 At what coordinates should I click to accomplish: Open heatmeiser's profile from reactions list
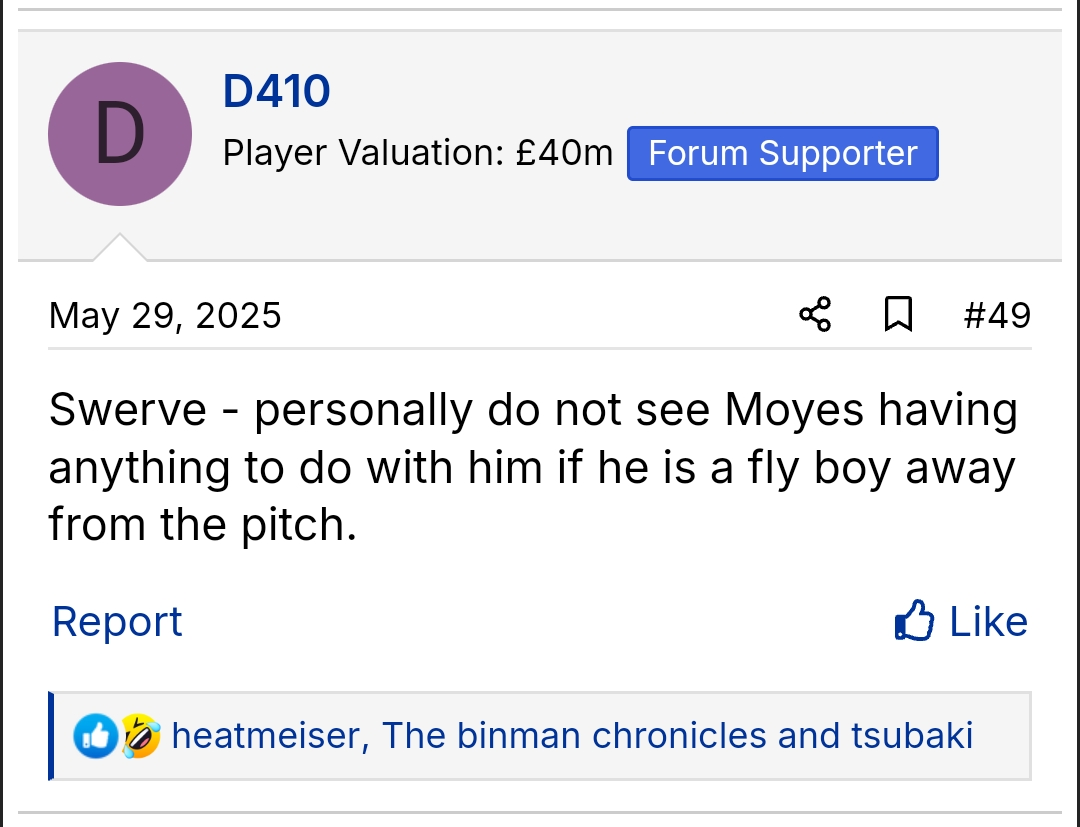[x=265, y=736]
